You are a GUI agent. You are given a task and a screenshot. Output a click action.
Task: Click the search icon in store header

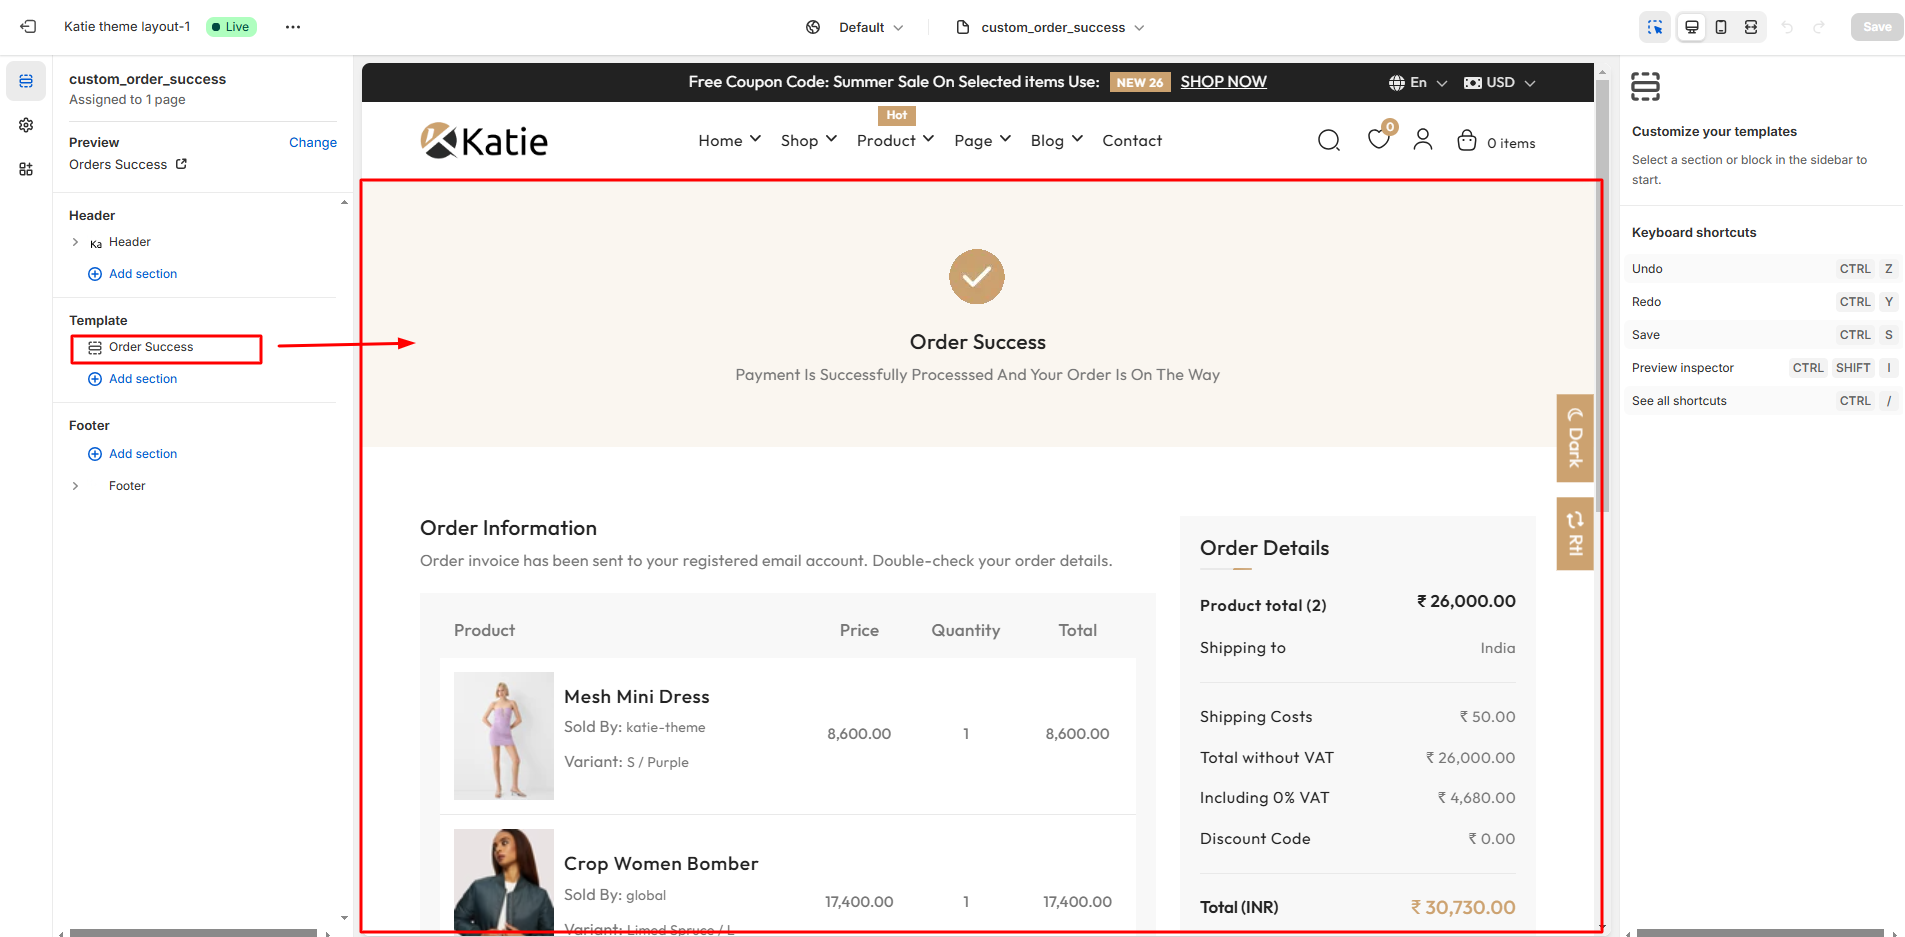pyautogui.click(x=1328, y=141)
